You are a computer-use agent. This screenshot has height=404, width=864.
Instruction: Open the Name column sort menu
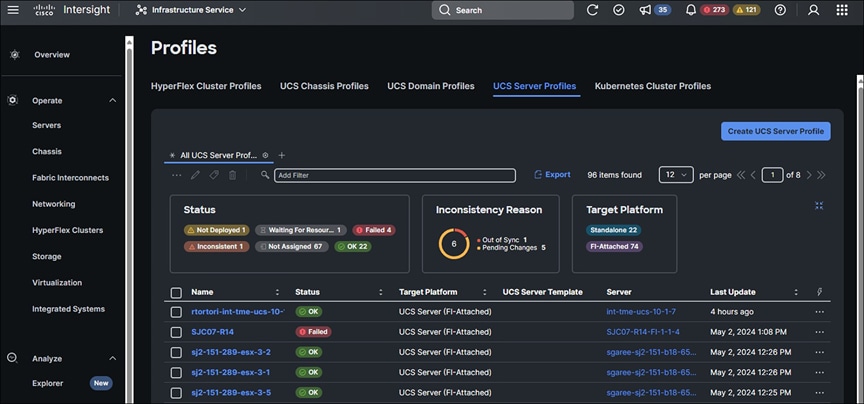[x=277, y=292]
